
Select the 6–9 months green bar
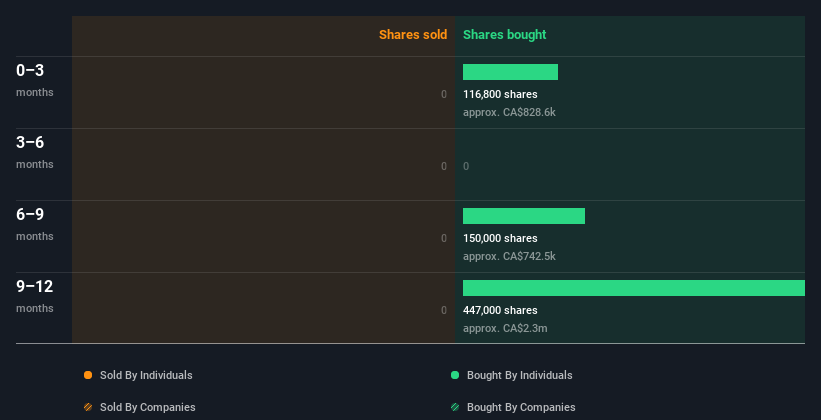524,216
